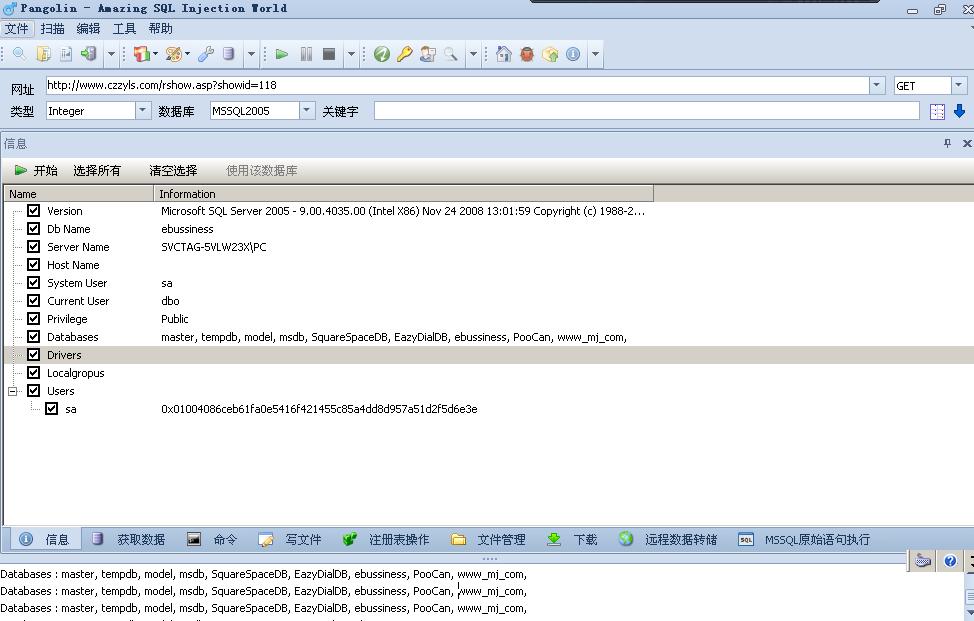Open overflow arrow after the database cylinder icon
Viewport: 974px width, 621px height.
(251, 54)
